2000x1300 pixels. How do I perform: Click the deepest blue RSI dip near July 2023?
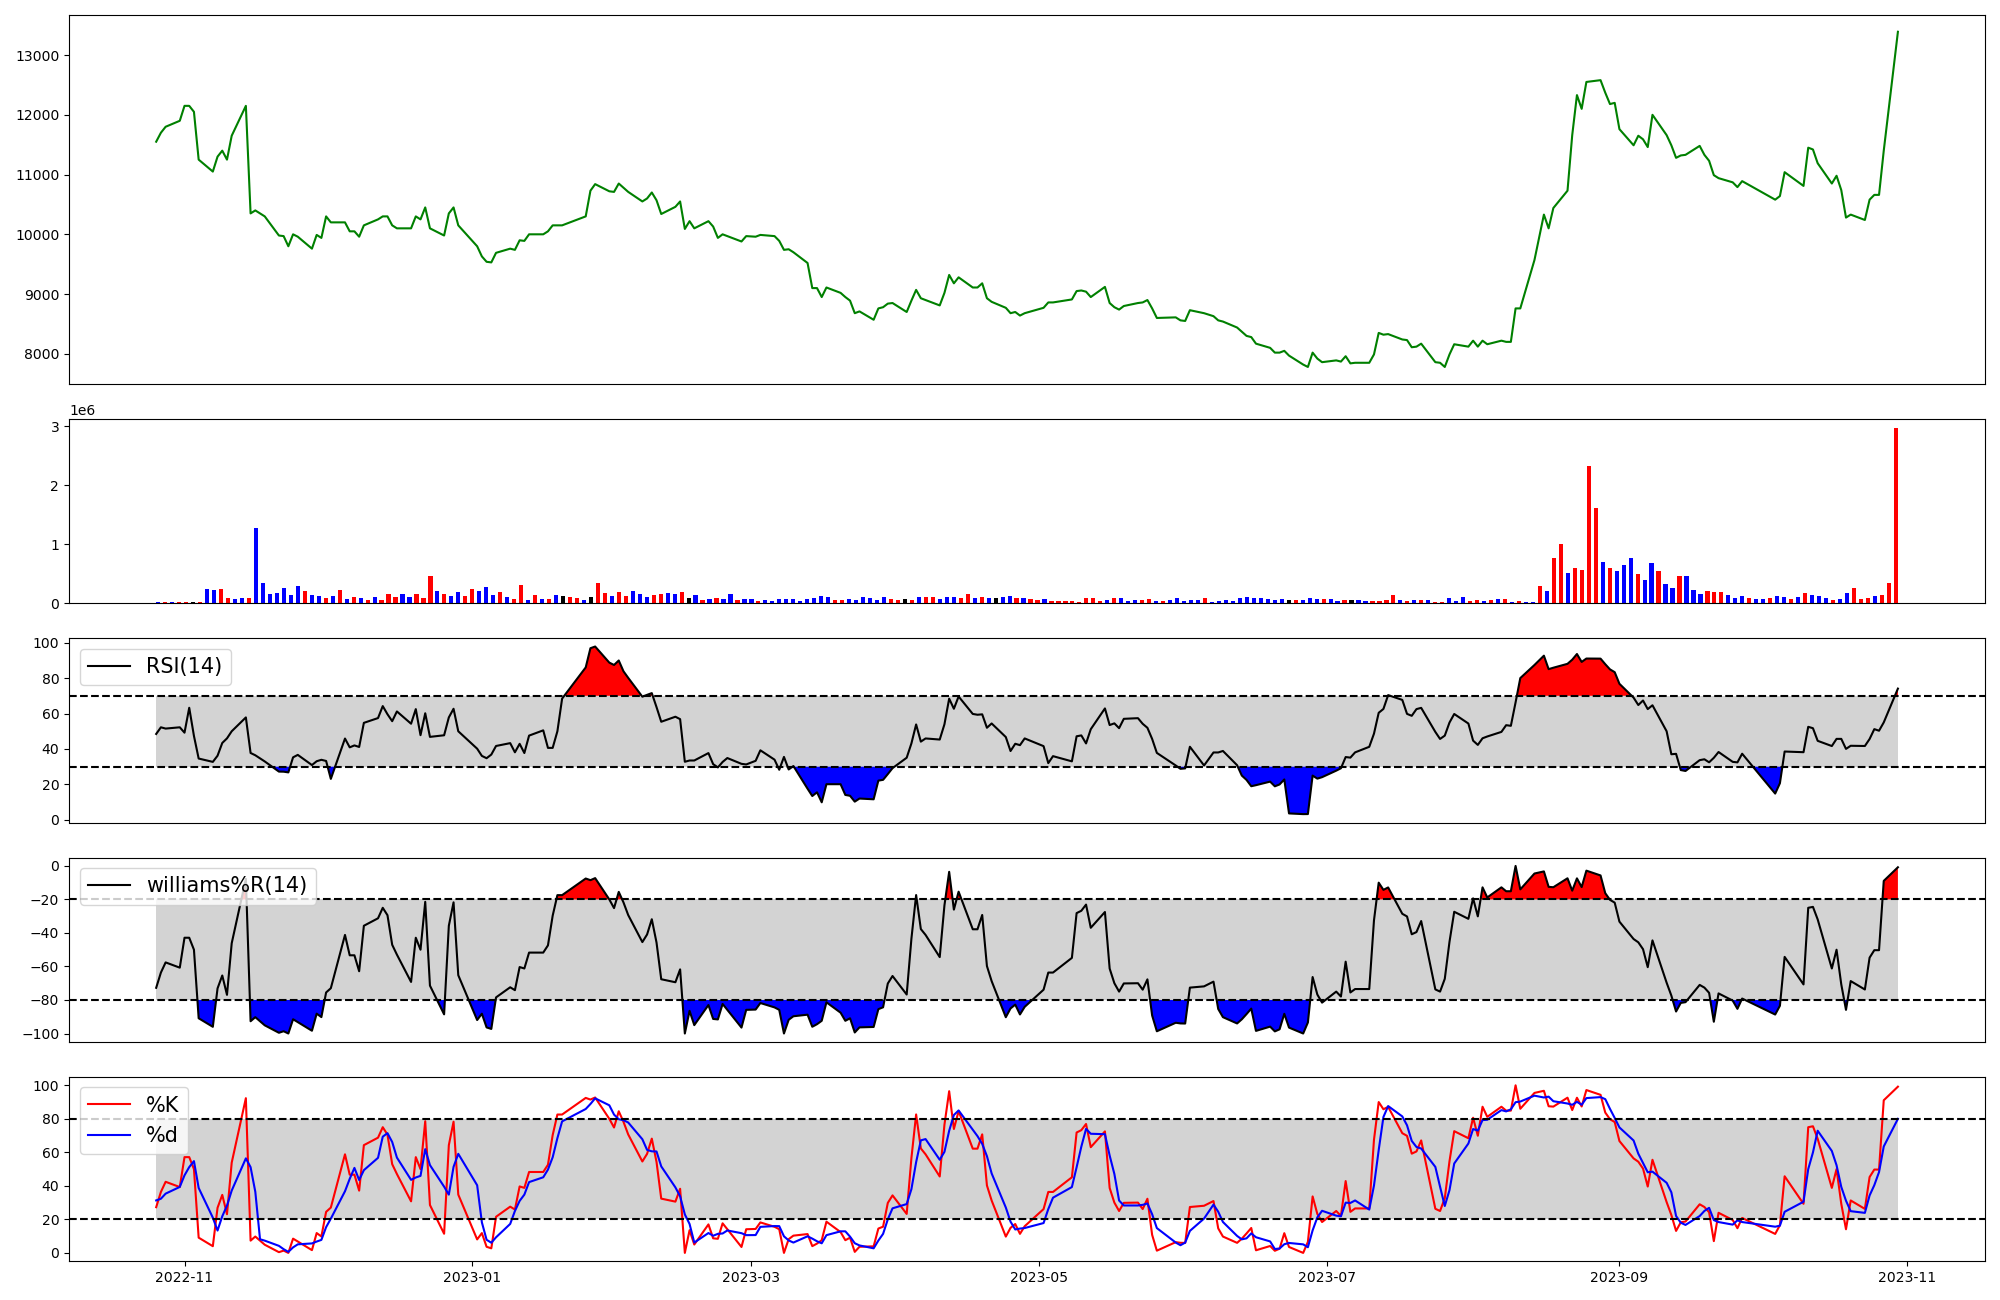tap(1298, 795)
